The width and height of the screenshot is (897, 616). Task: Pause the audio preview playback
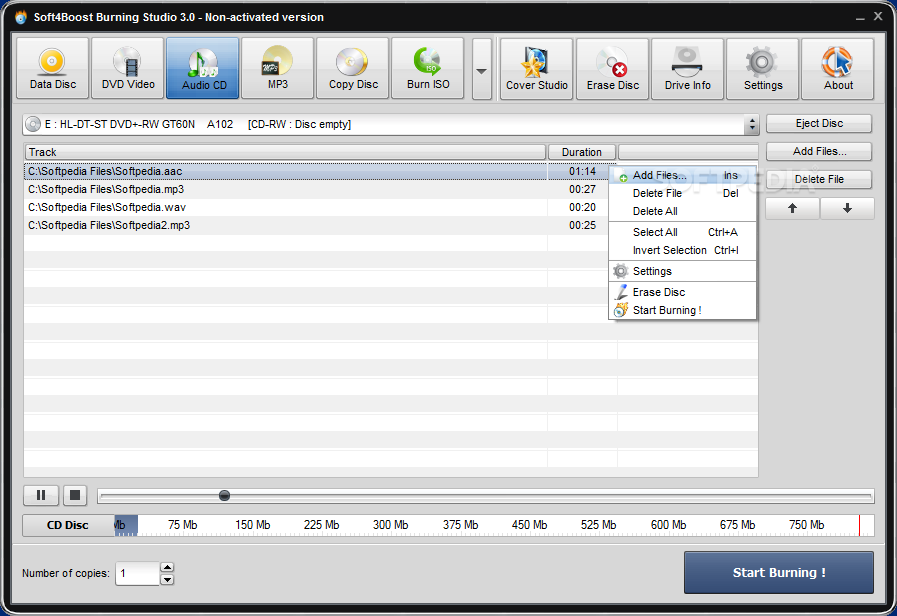coord(41,495)
